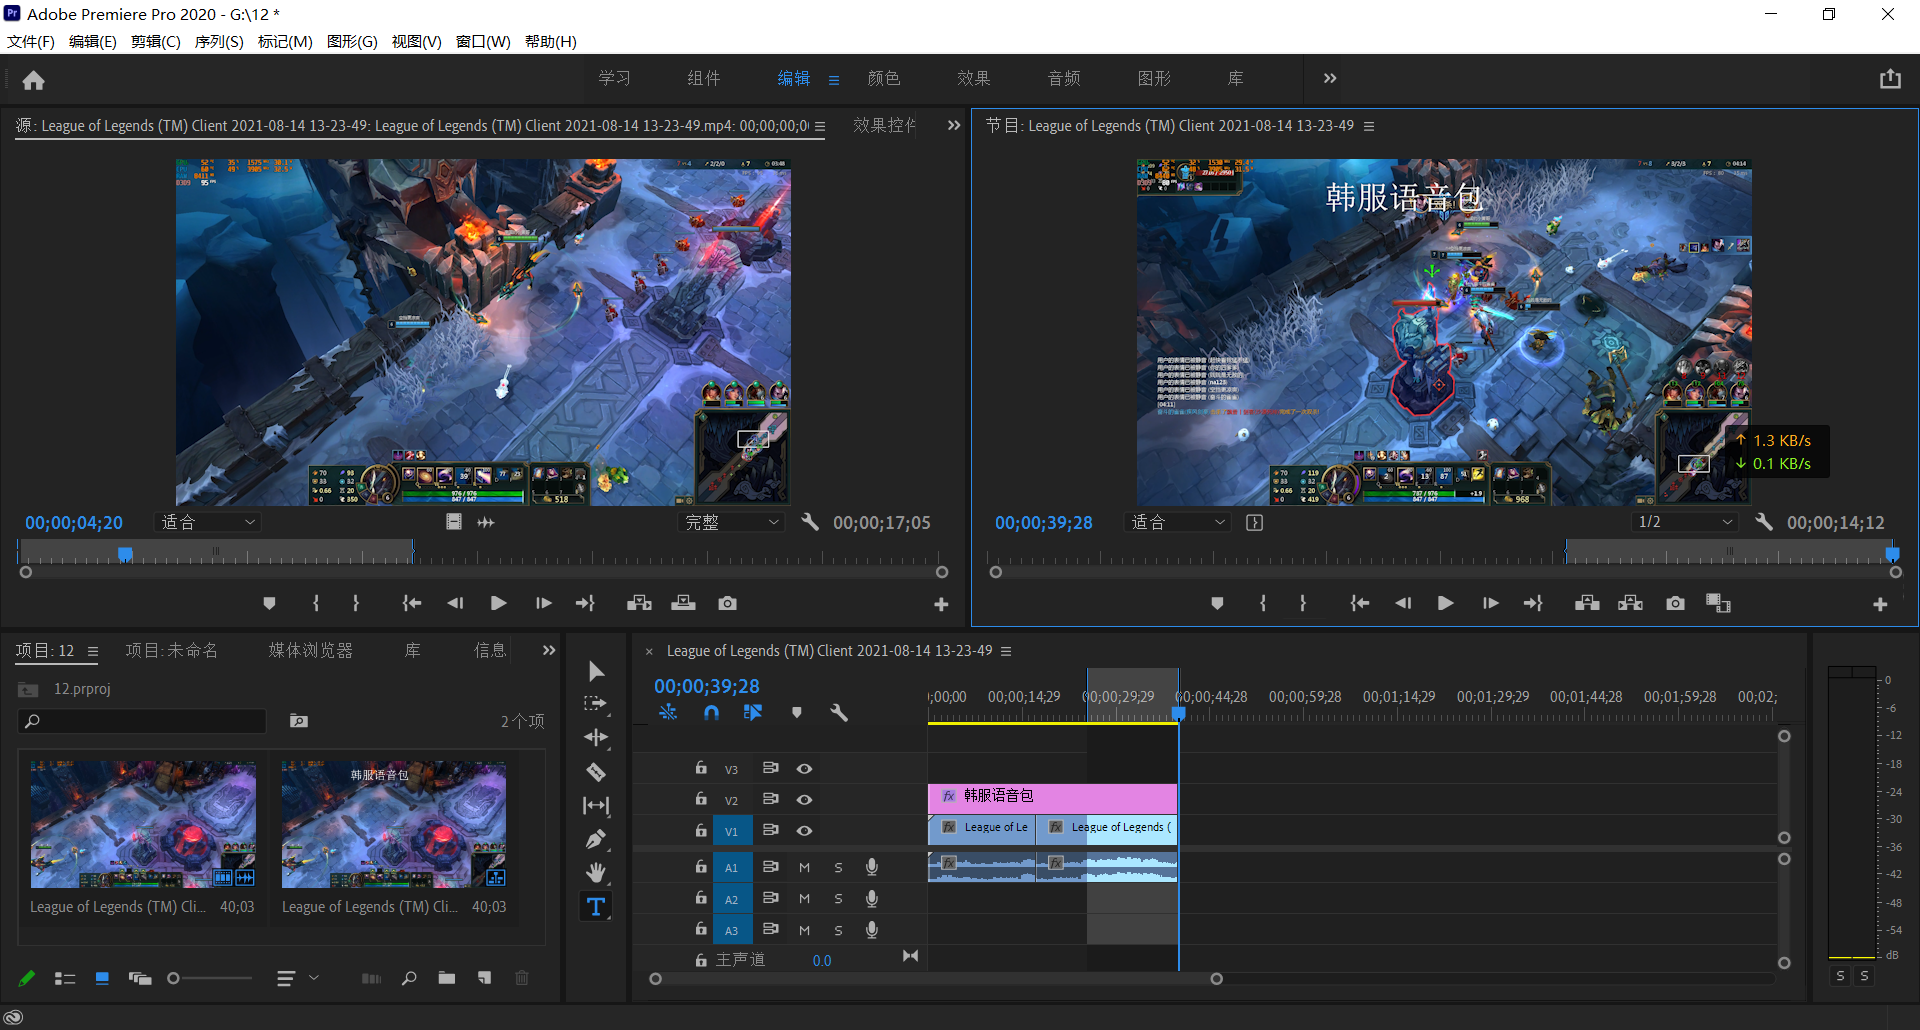Open the 序列(S) menu
Image resolution: width=1920 pixels, height=1030 pixels.
click(219, 41)
